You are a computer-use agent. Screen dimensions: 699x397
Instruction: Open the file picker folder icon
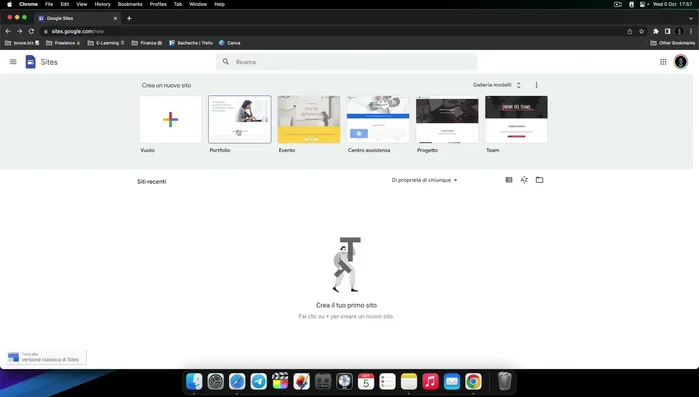539,180
